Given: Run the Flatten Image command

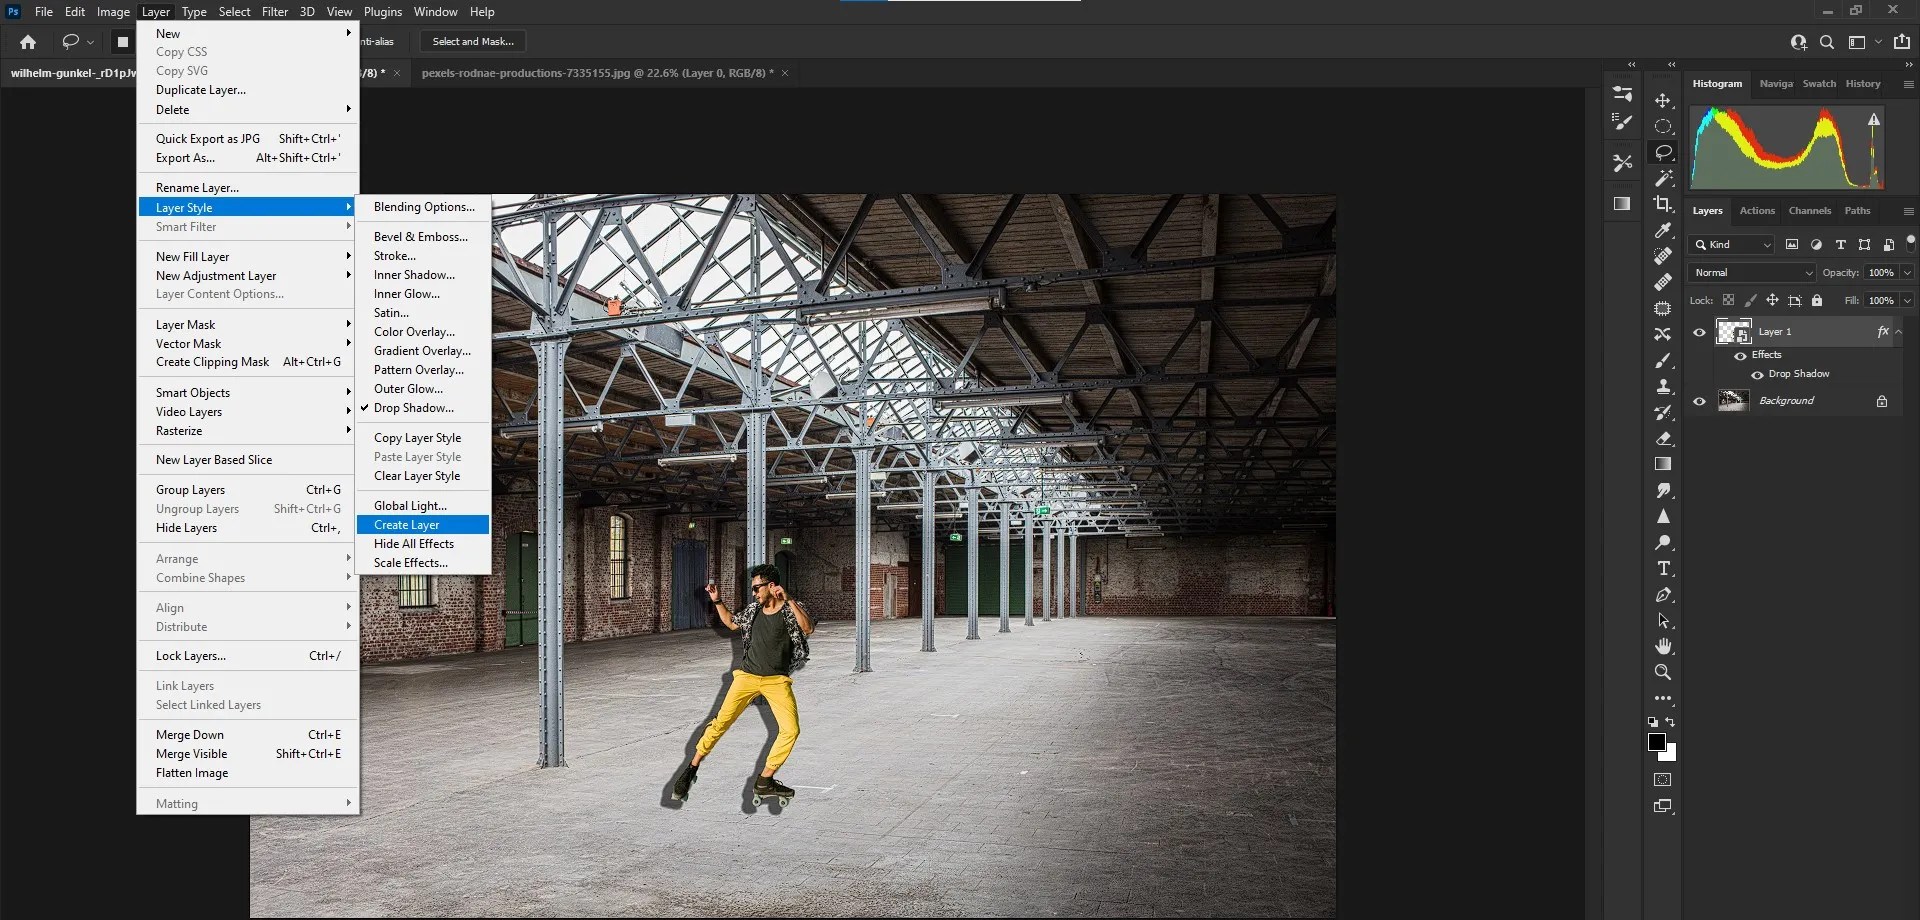Looking at the screenshot, I should coord(191,772).
